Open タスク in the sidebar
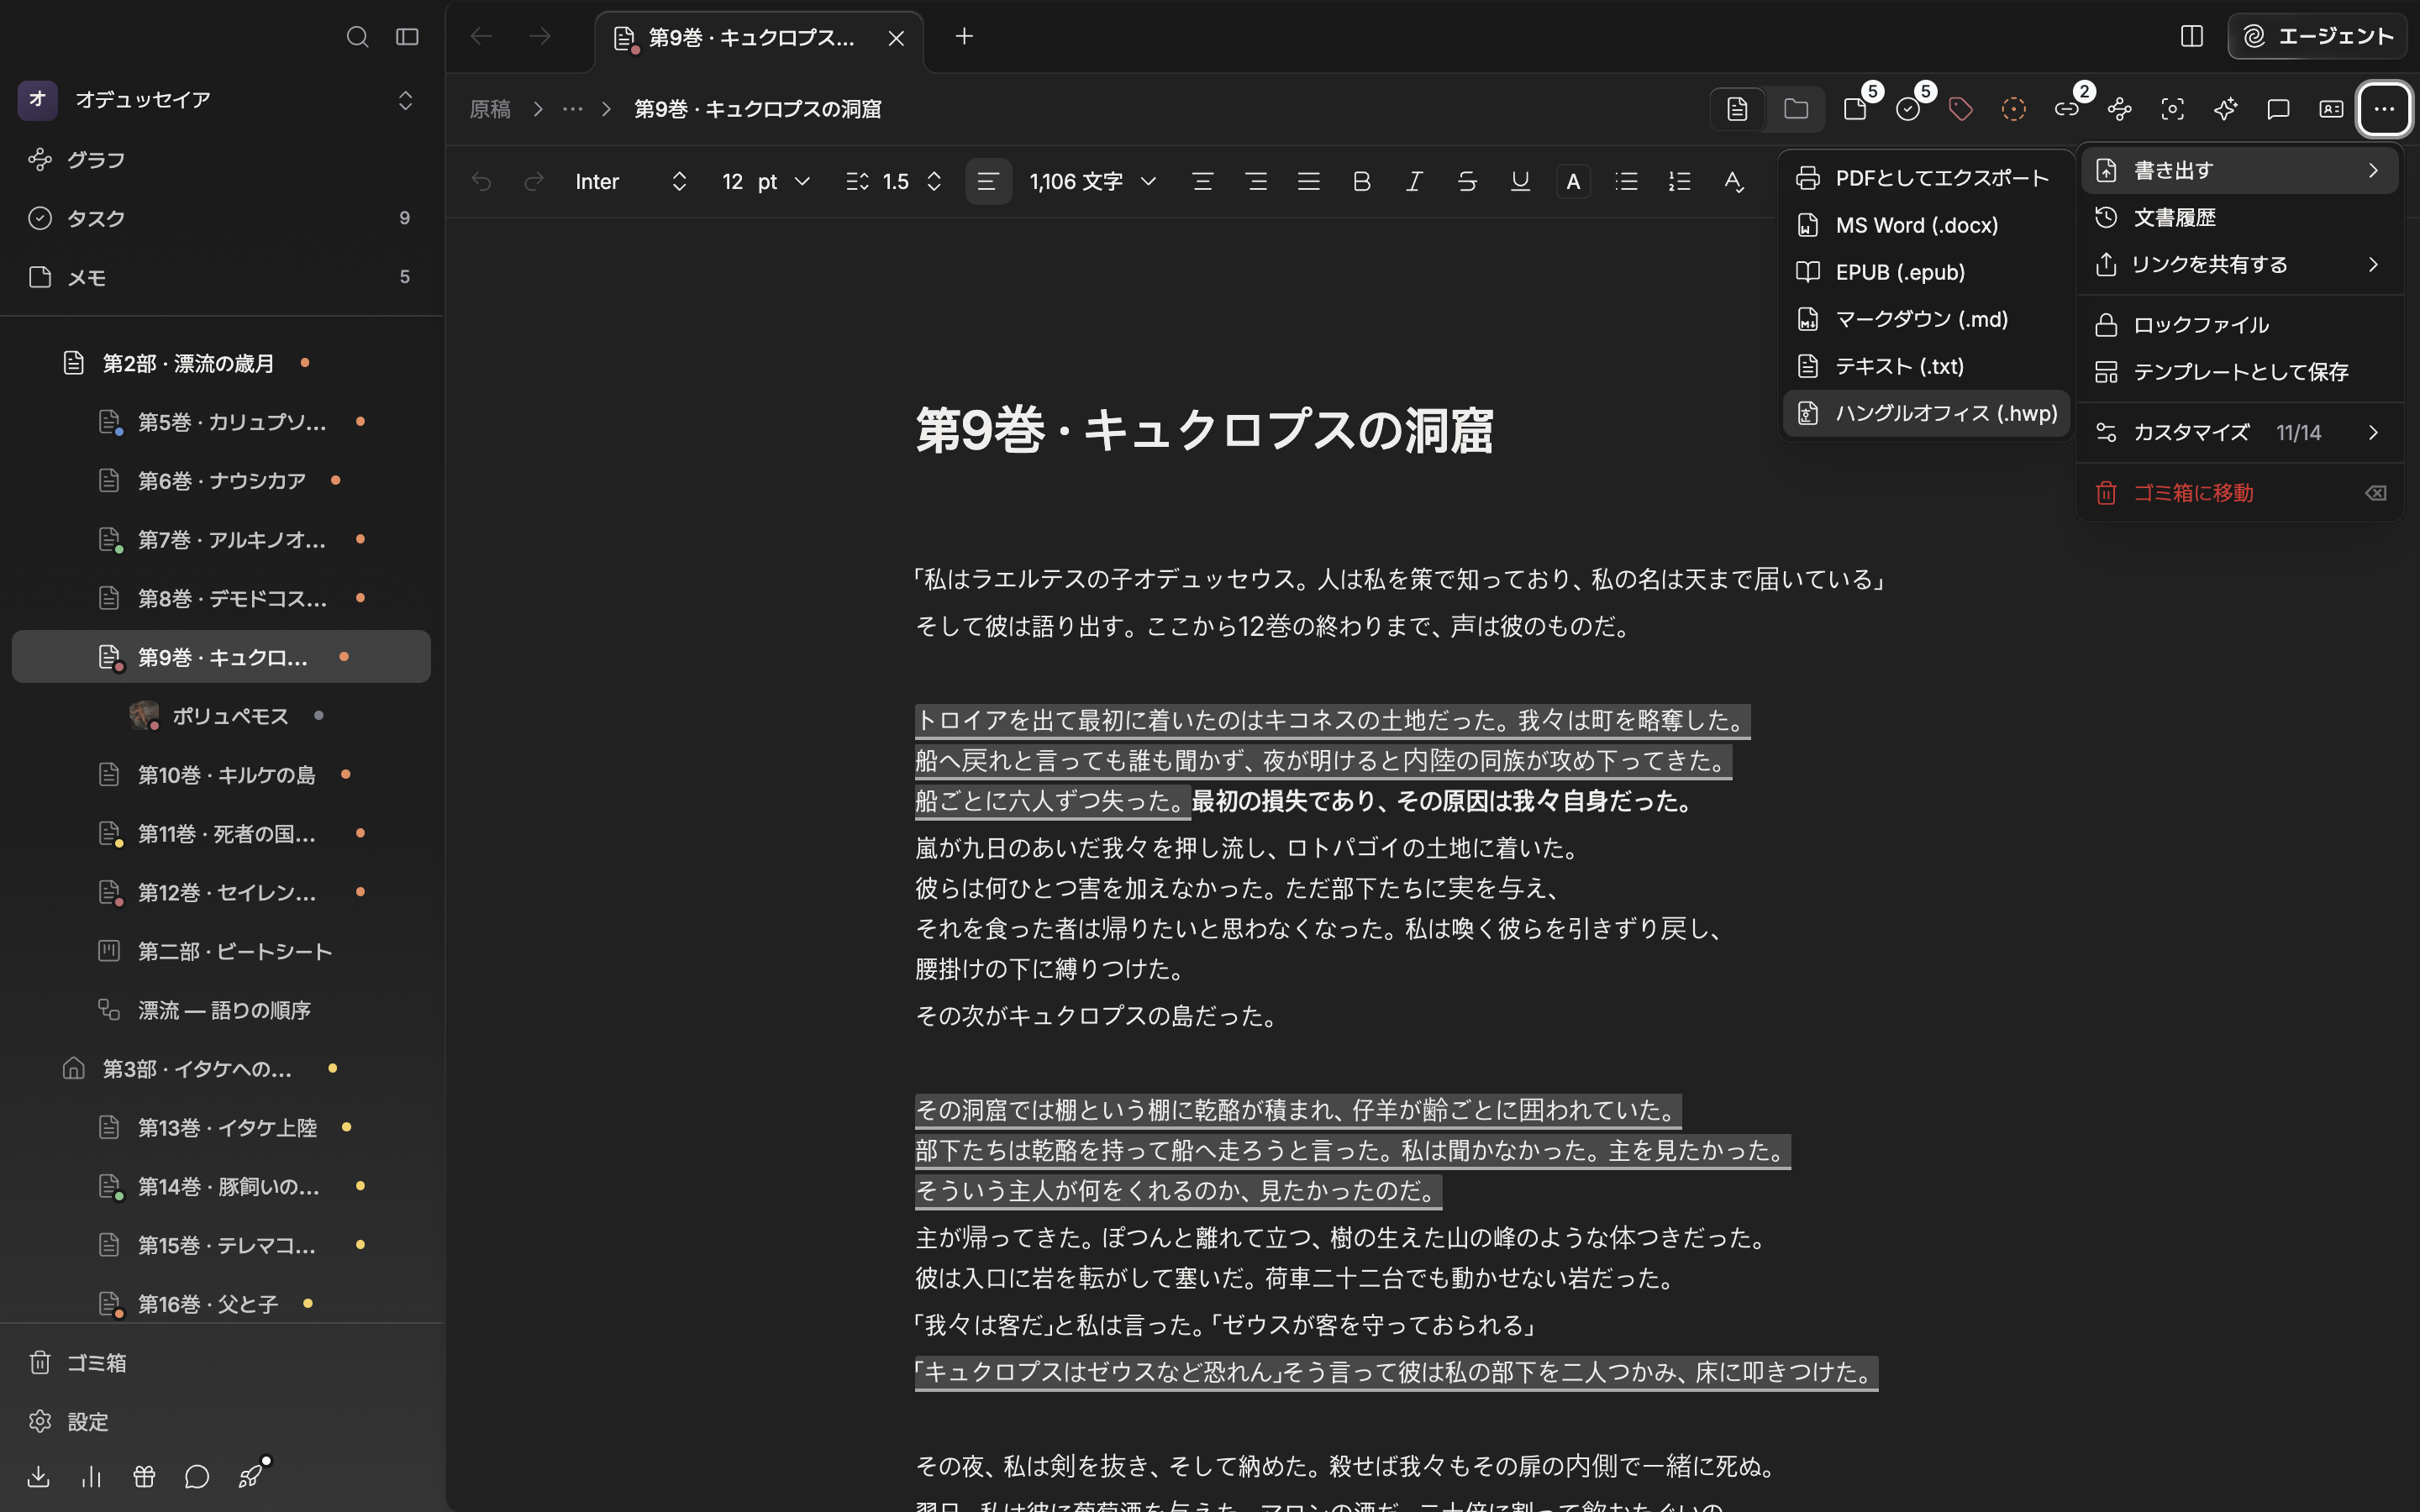This screenshot has width=2420, height=1512. pos(221,218)
